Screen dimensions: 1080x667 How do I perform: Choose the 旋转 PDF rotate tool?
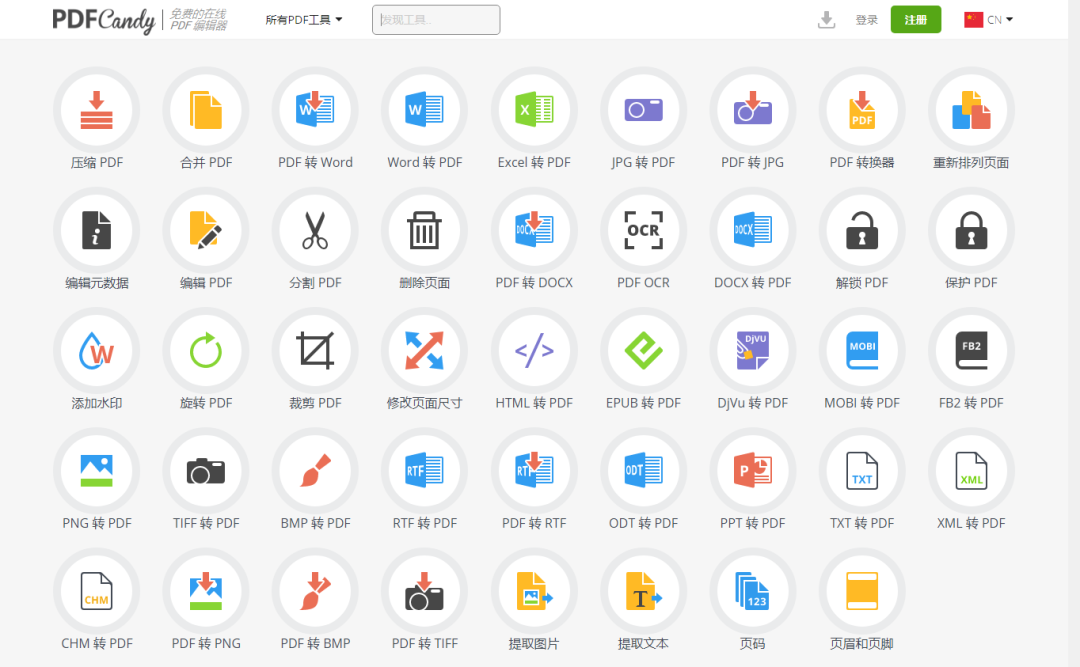click(x=206, y=351)
